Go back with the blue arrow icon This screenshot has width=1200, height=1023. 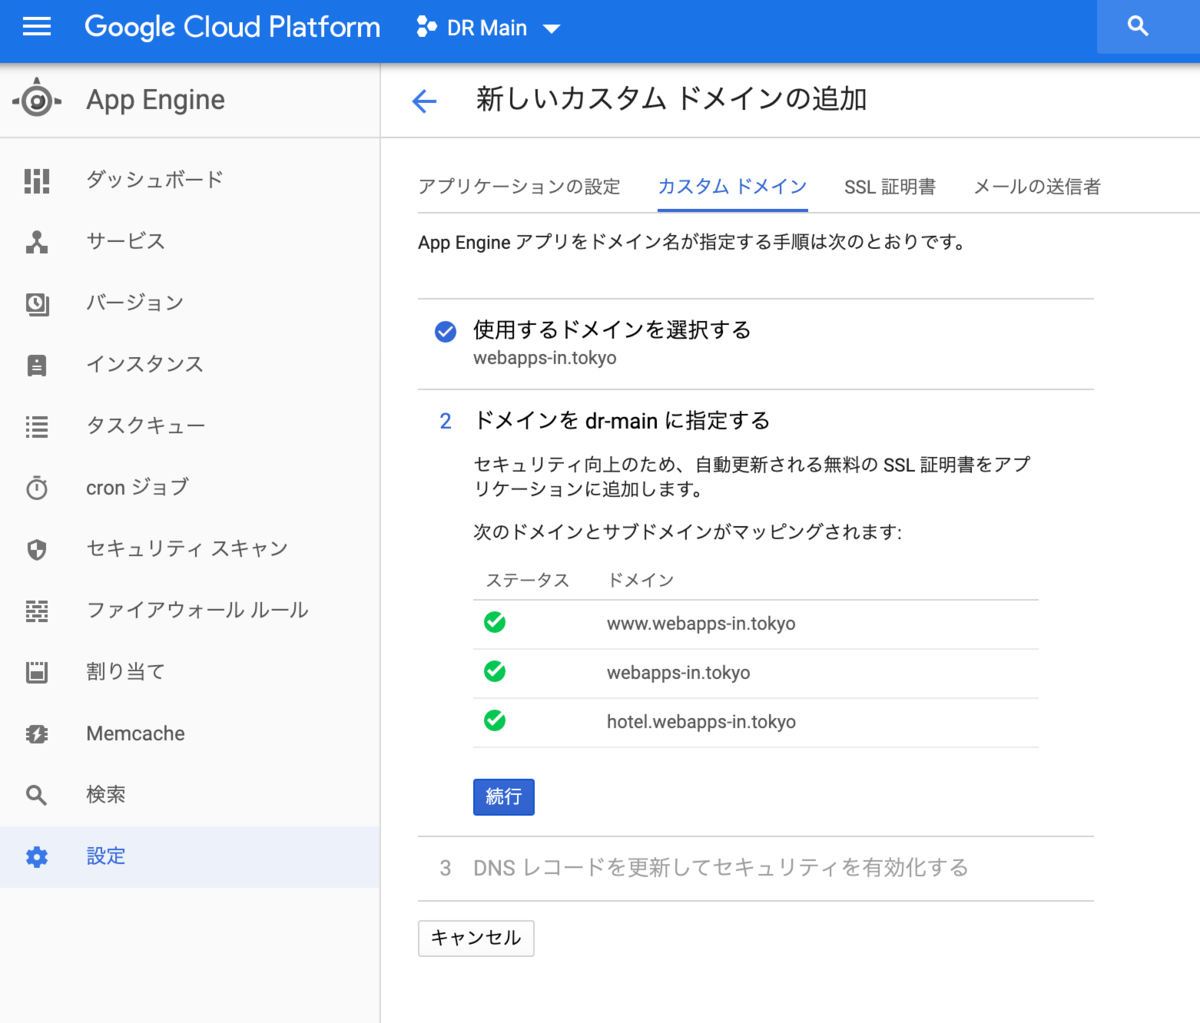[424, 101]
